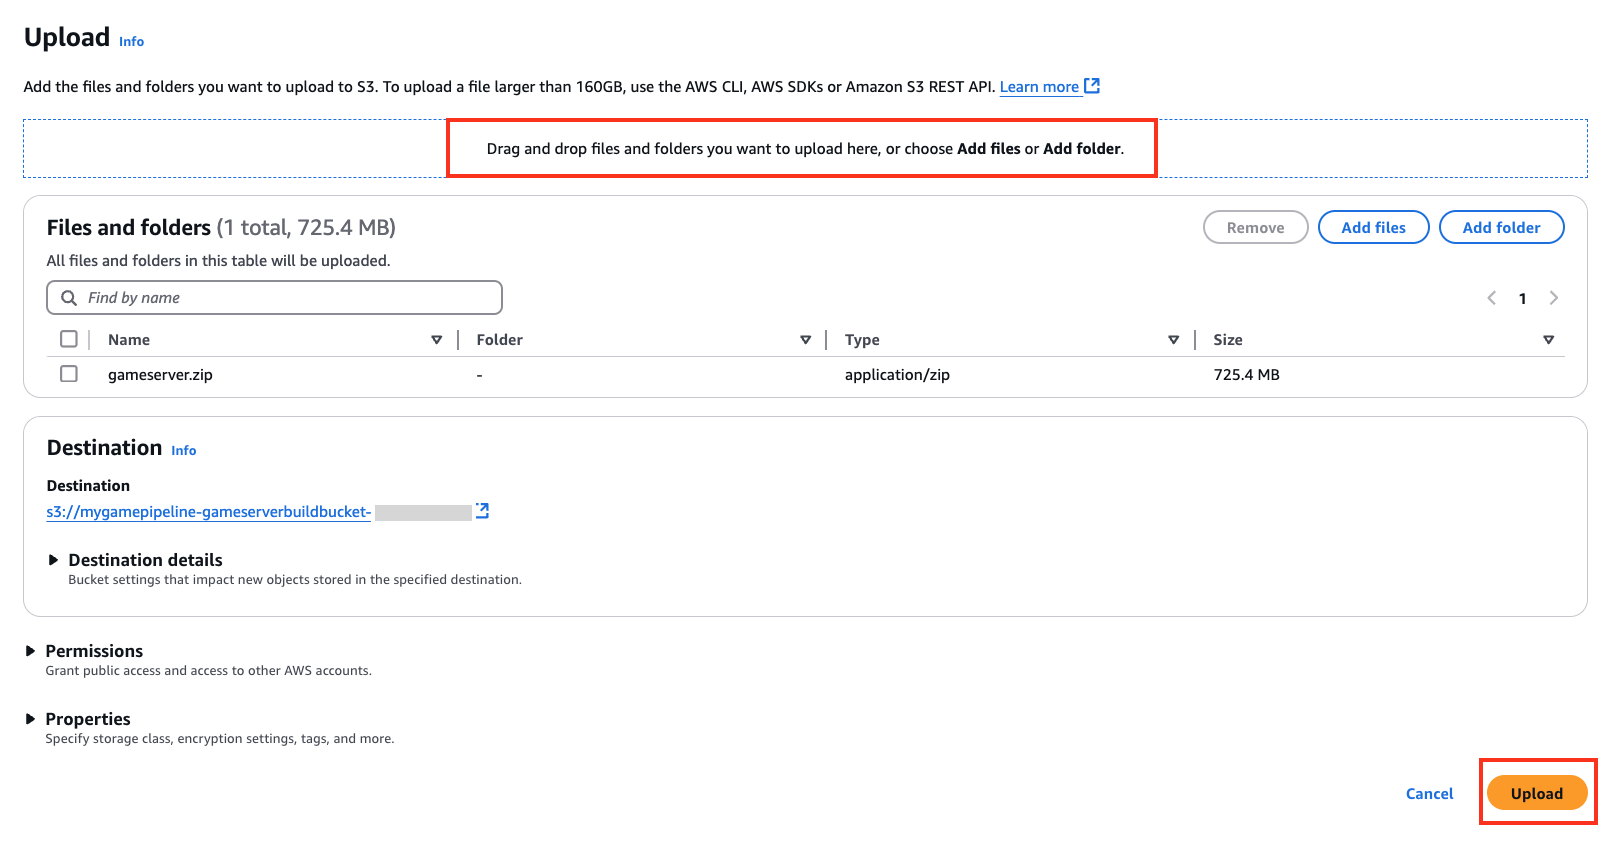This screenshot has height=851, width=1606.
Task: Click the orange Upload button
Action: click(1537, 793)
